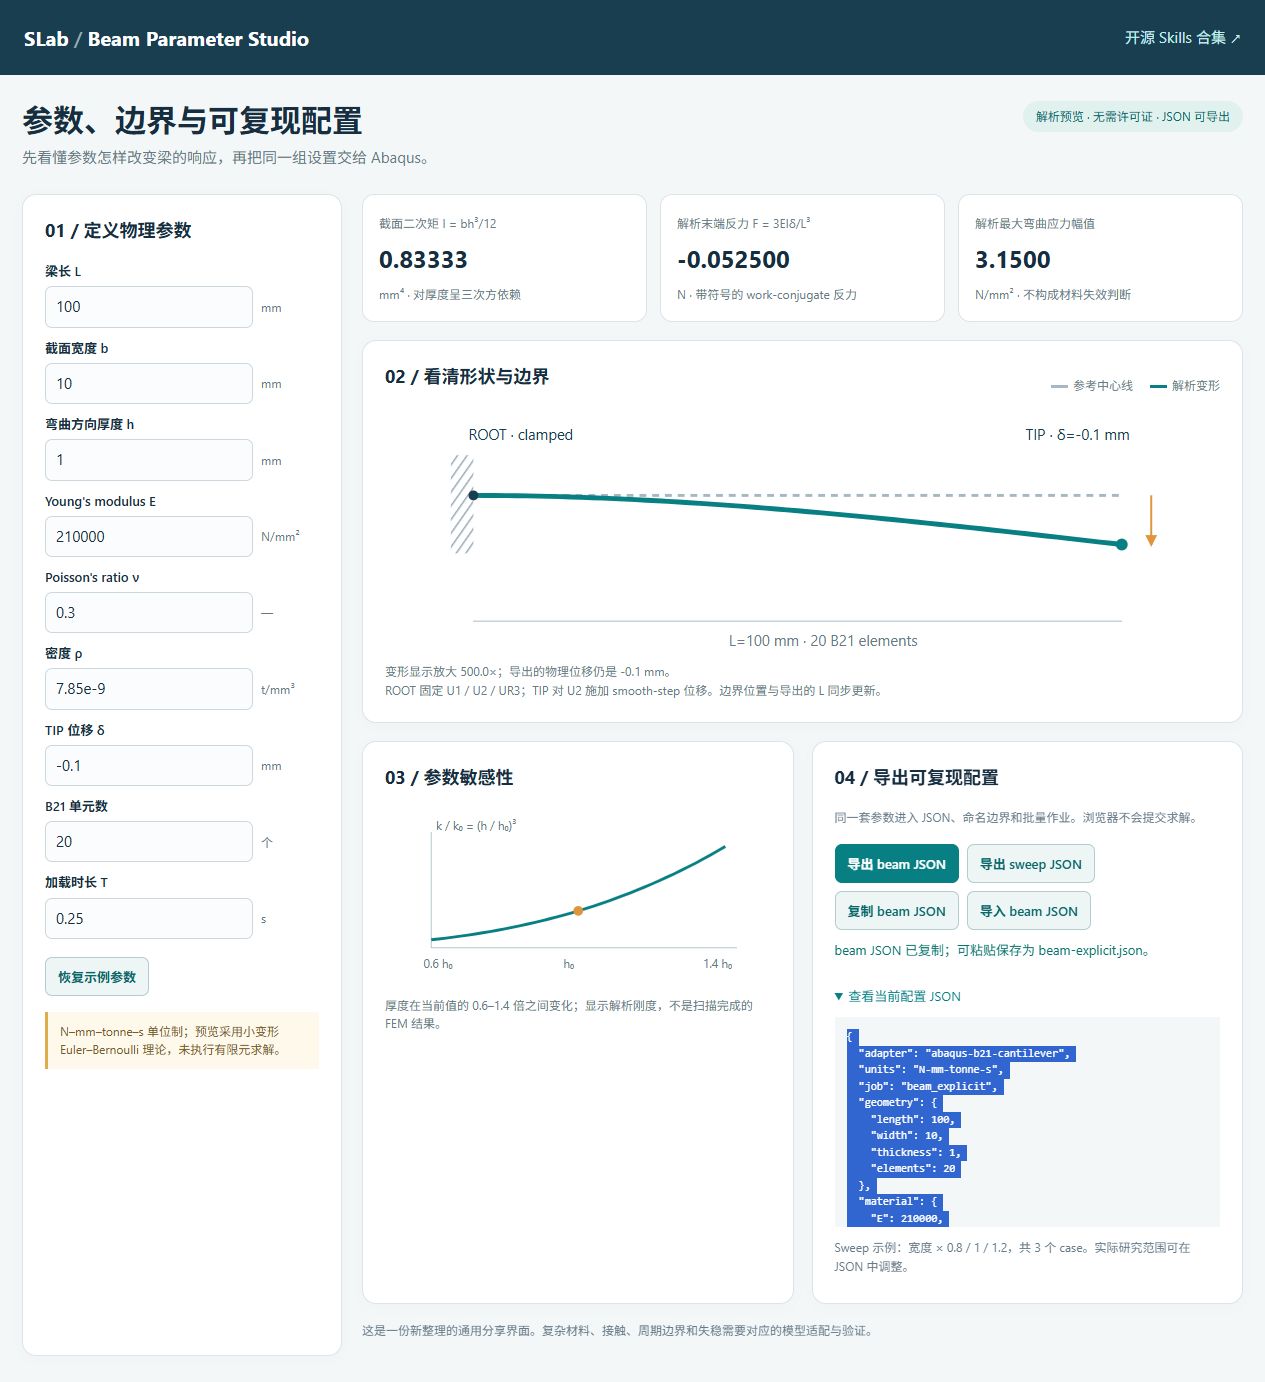This screenshot has height=1382, width=1265.
Task: Click the 导出 beam JSON button
Action: coord(896,864)
